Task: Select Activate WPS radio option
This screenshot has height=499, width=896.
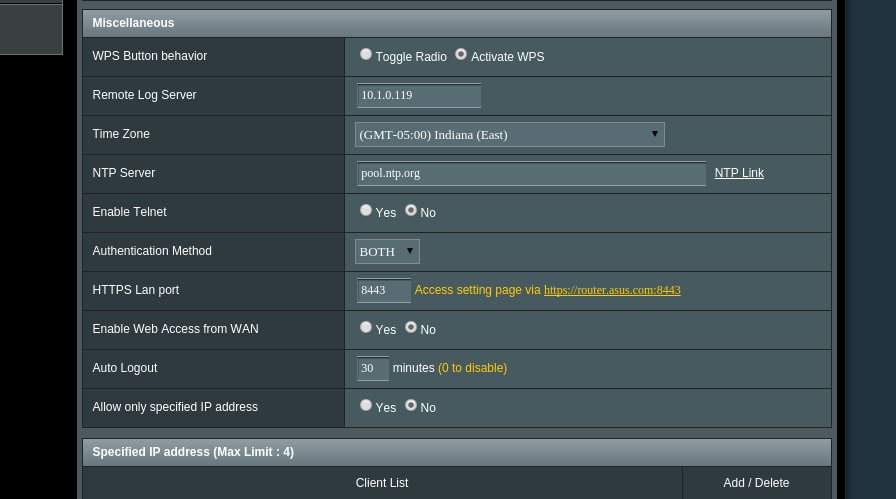Action: [461, 54]
